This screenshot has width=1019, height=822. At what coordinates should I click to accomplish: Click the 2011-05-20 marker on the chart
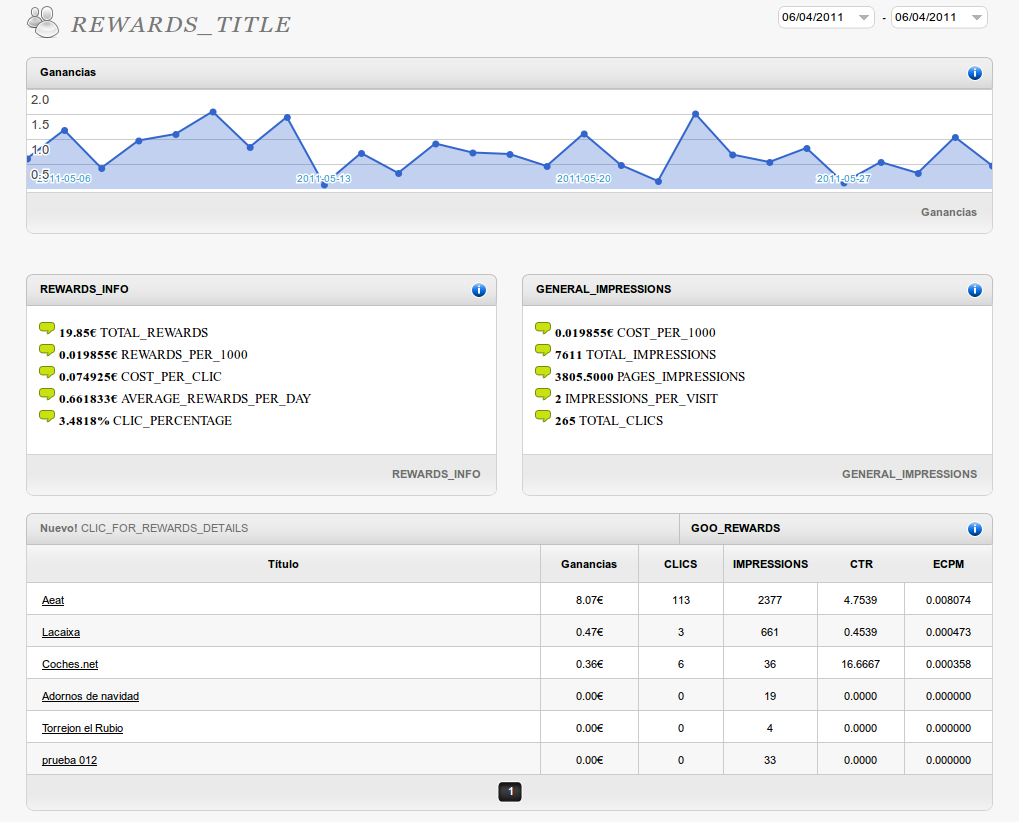[583, 179]
